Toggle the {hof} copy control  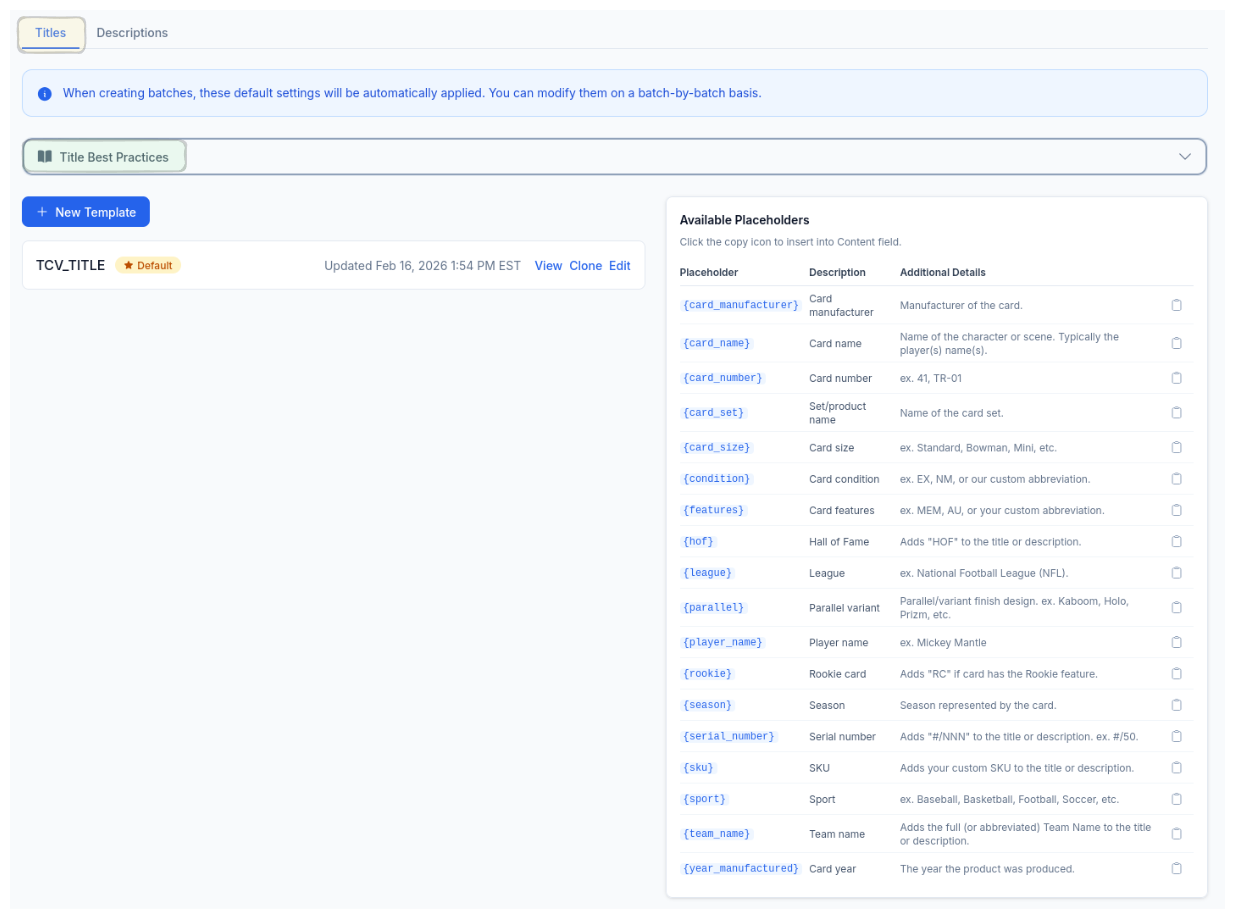(1177, 541)
